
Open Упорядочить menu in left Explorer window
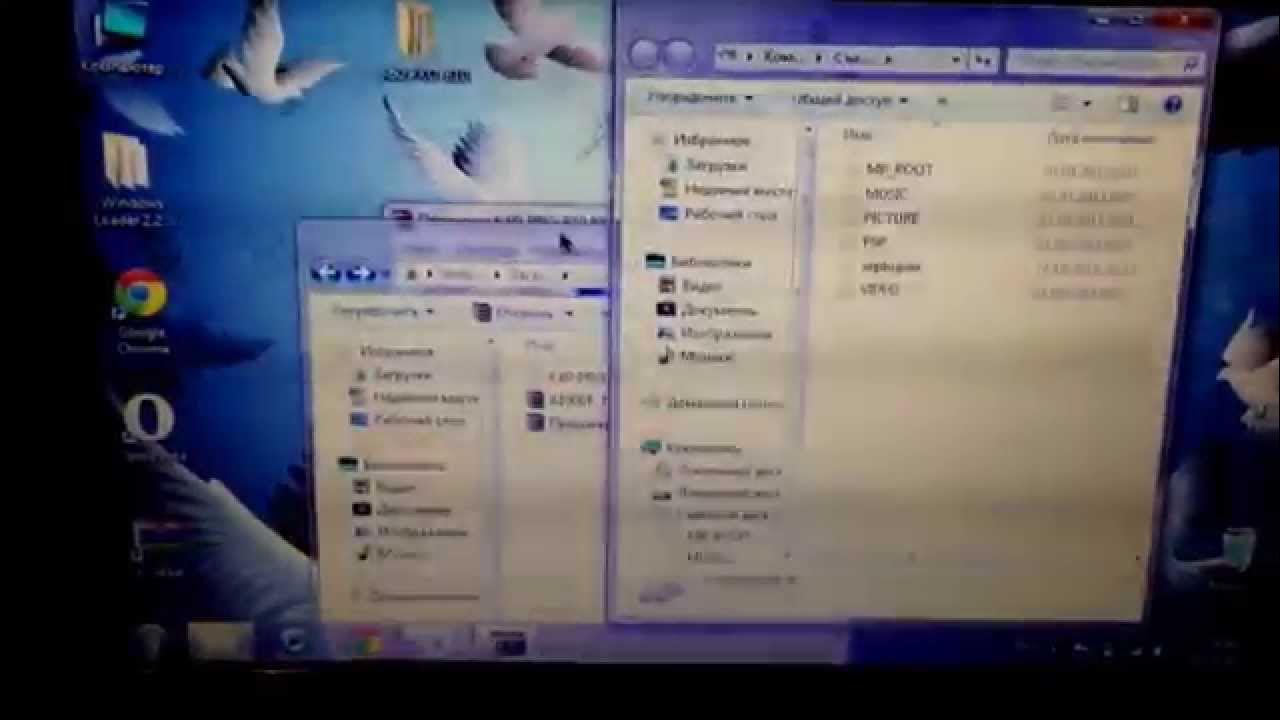(382, 311)
